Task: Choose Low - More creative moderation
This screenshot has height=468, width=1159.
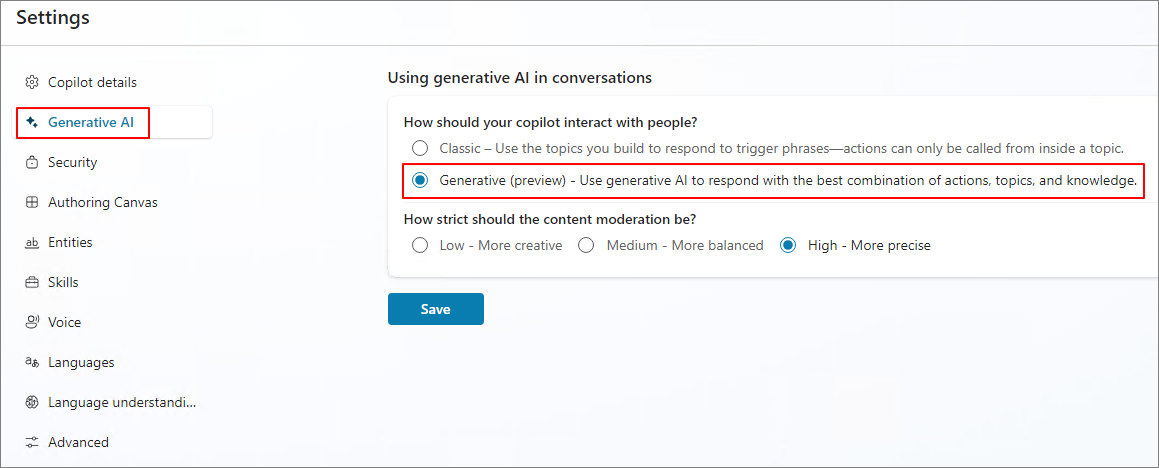Action: click(420, 245)
